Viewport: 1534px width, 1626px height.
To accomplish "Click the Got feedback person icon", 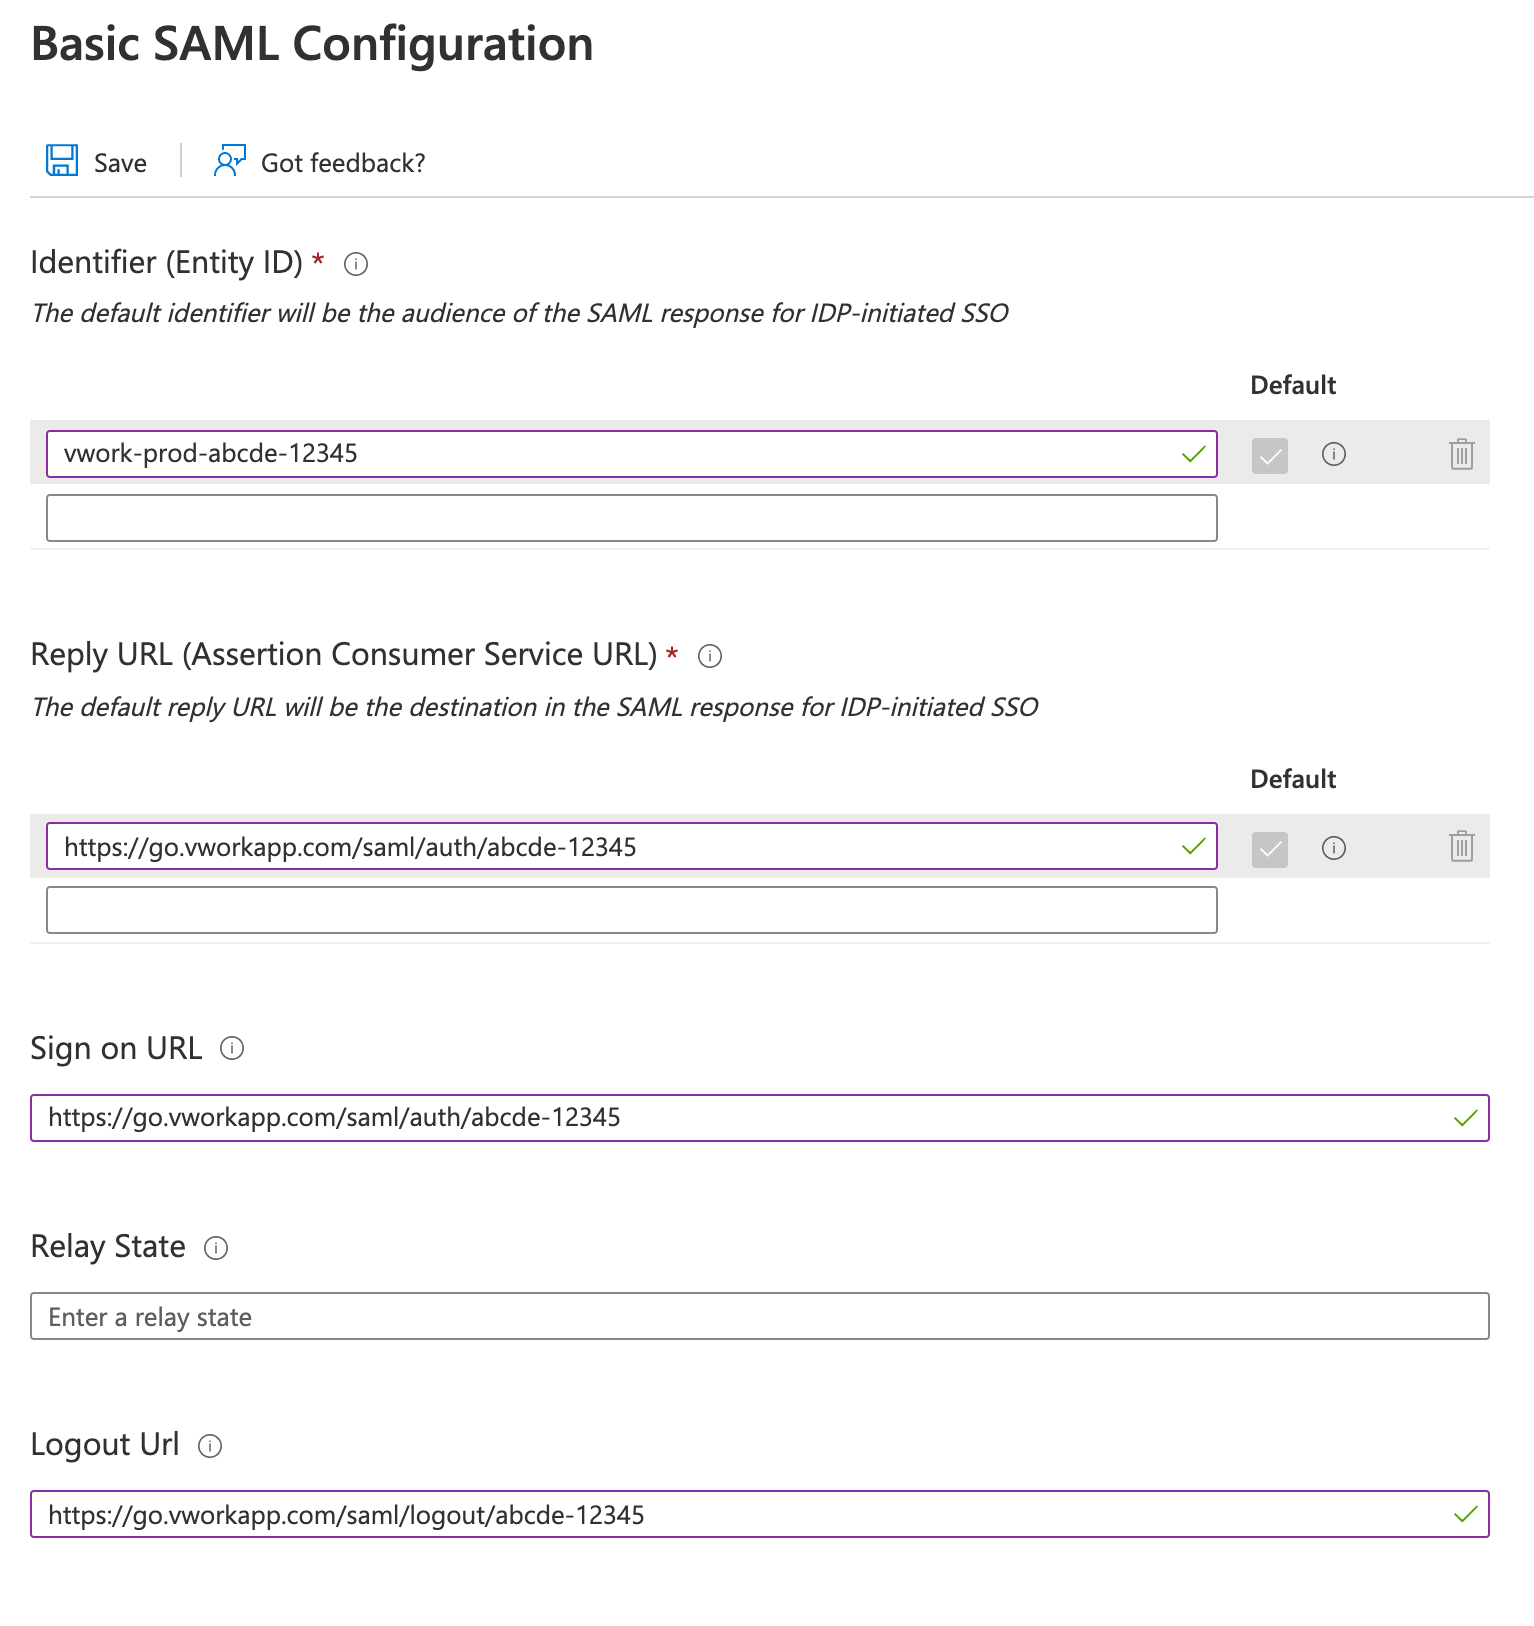I will coord(229,161).
